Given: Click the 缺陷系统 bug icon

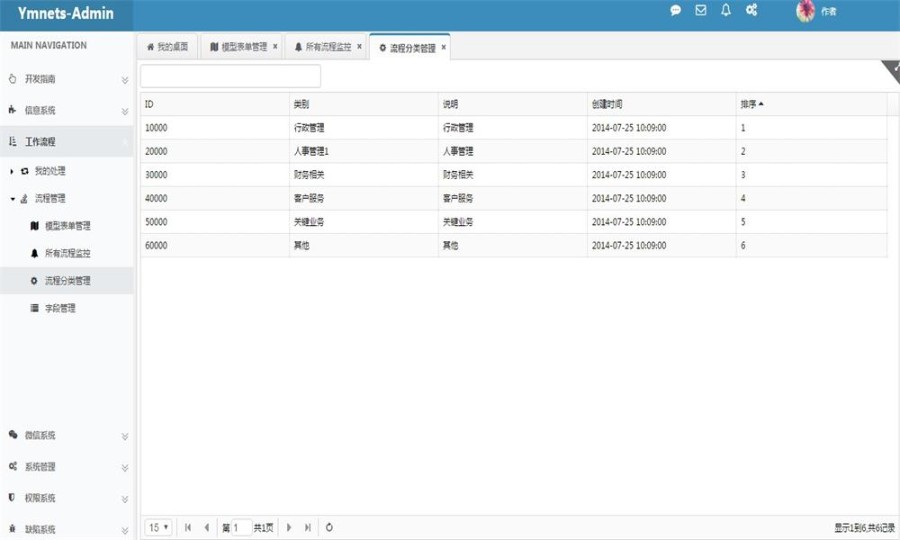Looking at the screenshot, I should point(13,529).
